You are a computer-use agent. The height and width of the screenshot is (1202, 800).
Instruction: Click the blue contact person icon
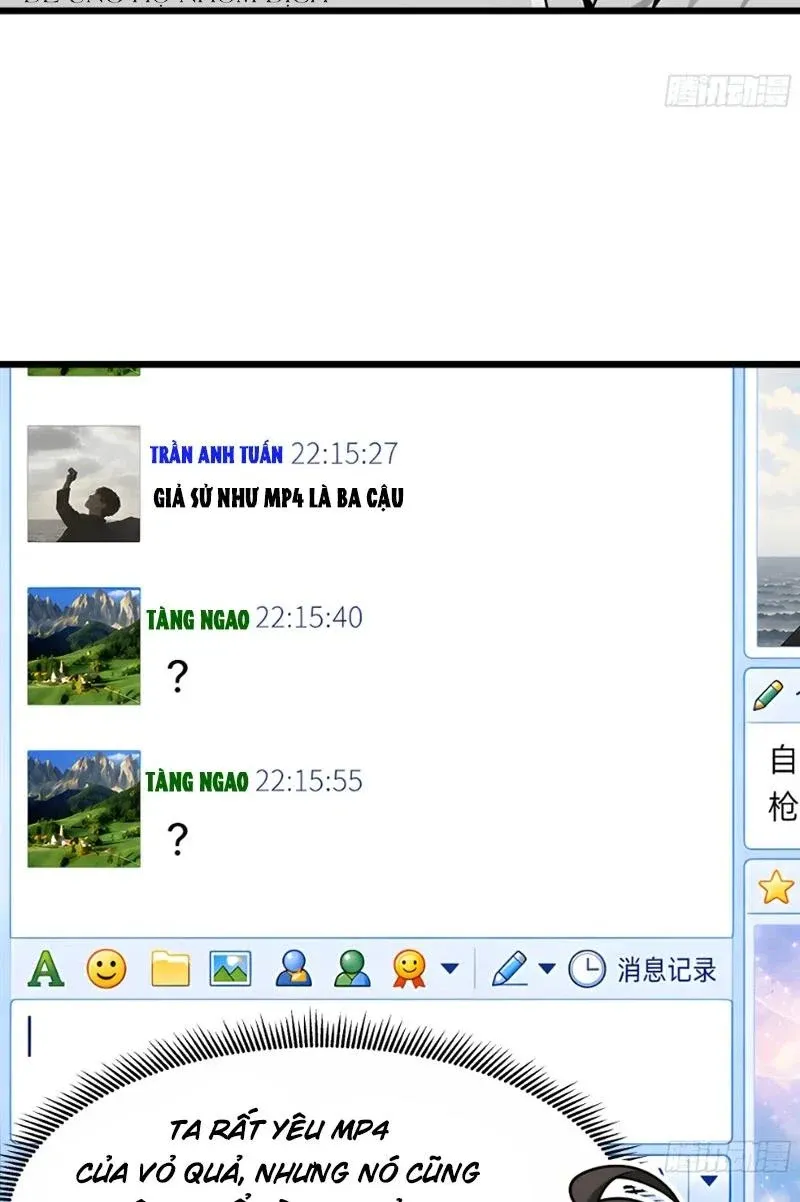coord(293,969)
